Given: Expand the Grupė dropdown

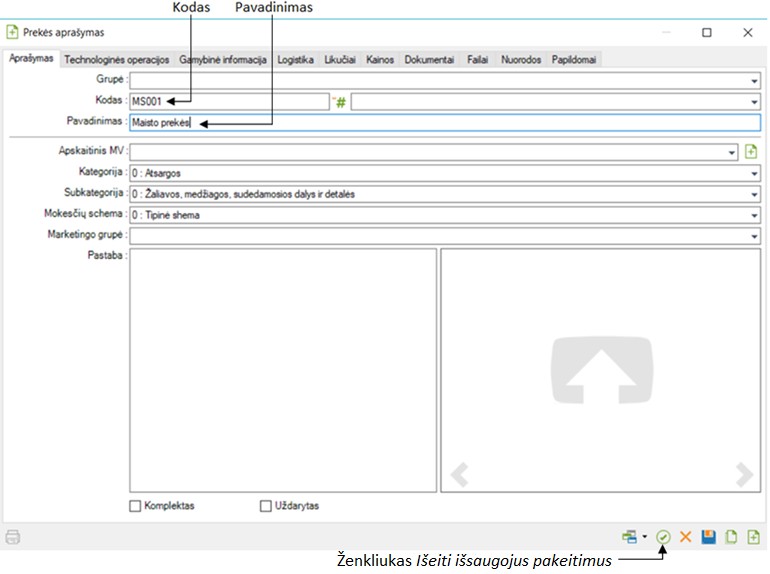Looking at the screenshot, I should 755,81.
